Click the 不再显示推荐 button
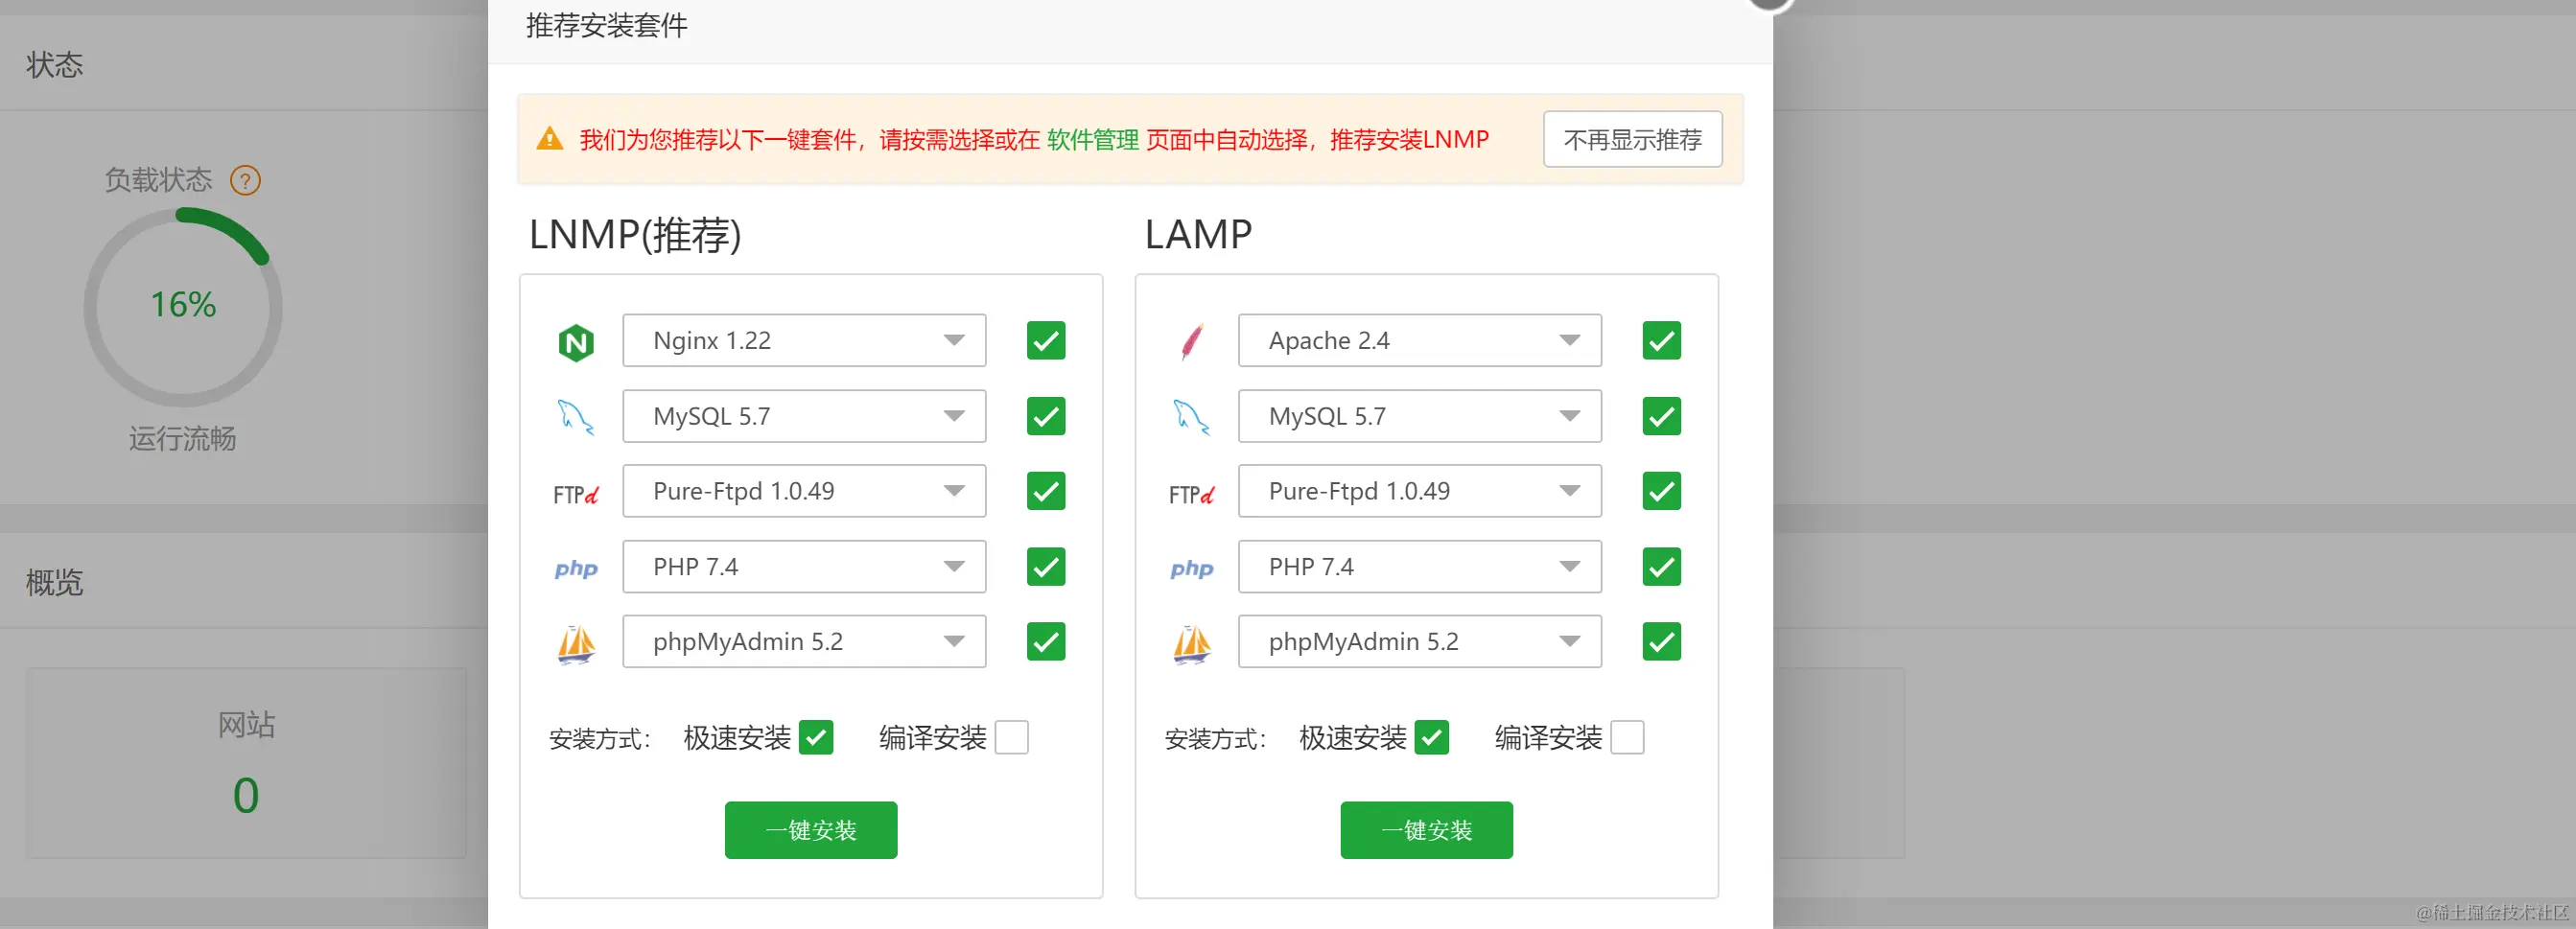The width and height of the screenshot is (2576, 929). pos(1633,139)
